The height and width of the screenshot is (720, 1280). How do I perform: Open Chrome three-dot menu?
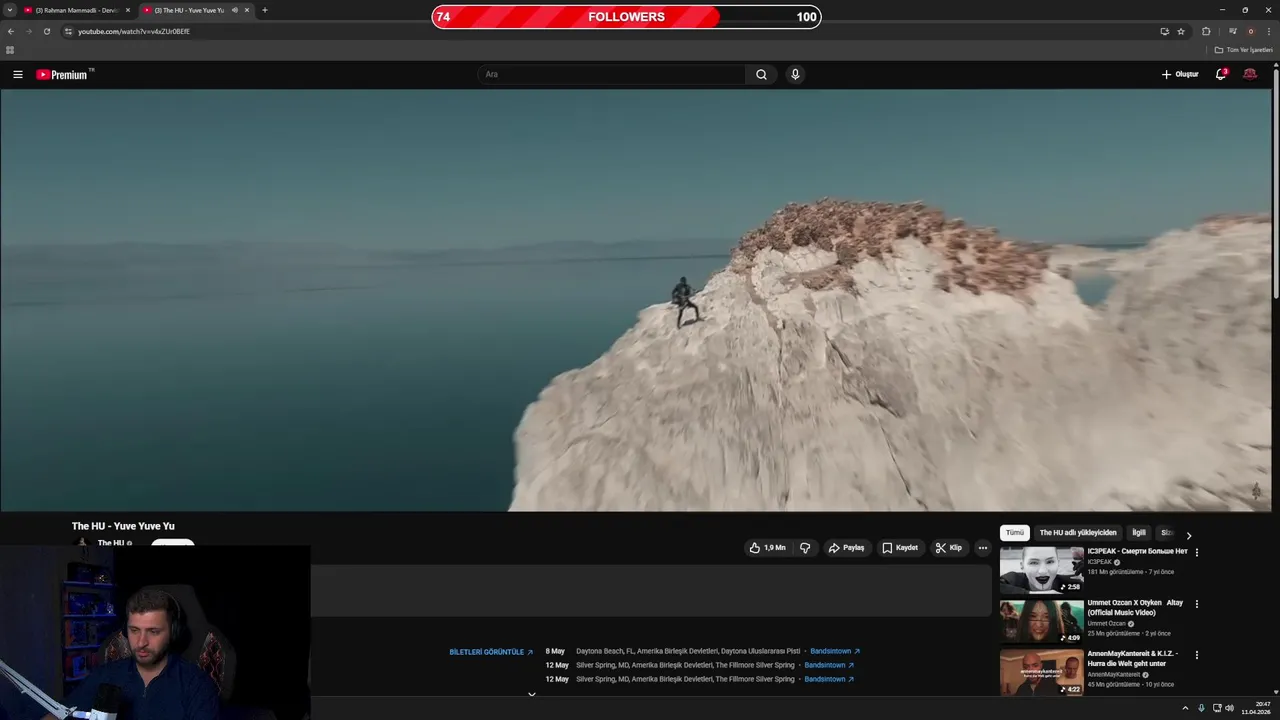click(1269, 31)
